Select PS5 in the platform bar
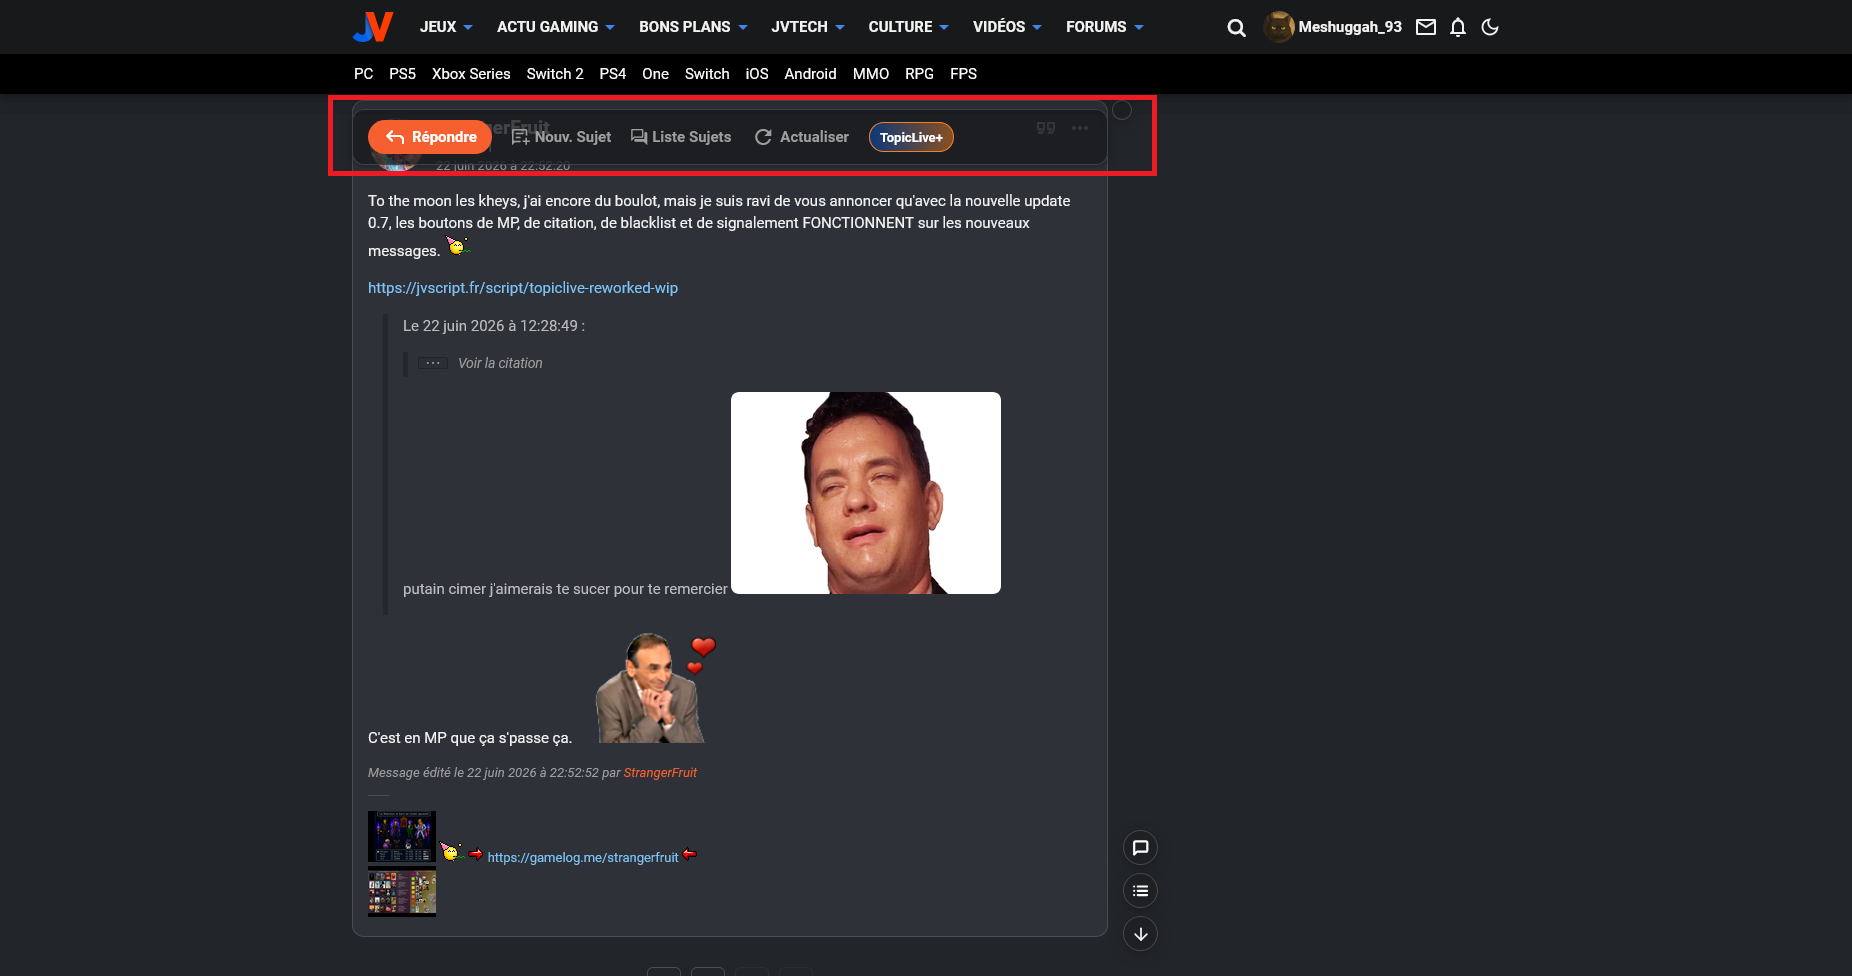The width and height of the screenshot is (1852, 976). (402, 74)
